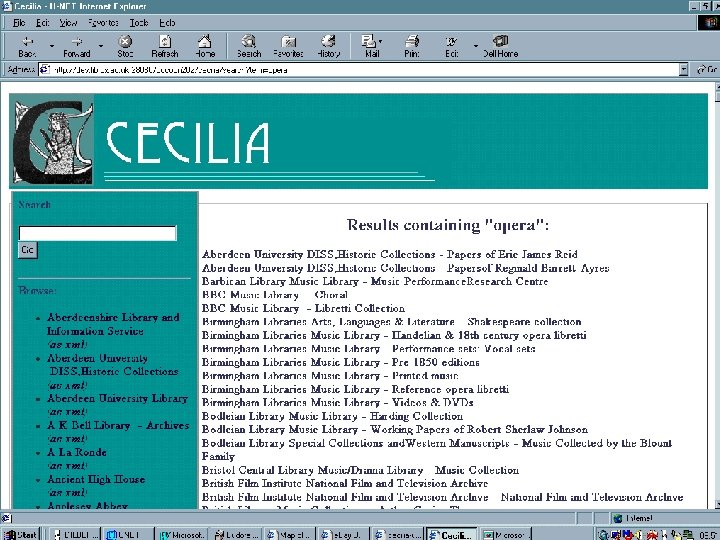
Task: Click the Go button next to address bar
Action: pyautogui.click(x=707, y=70)
